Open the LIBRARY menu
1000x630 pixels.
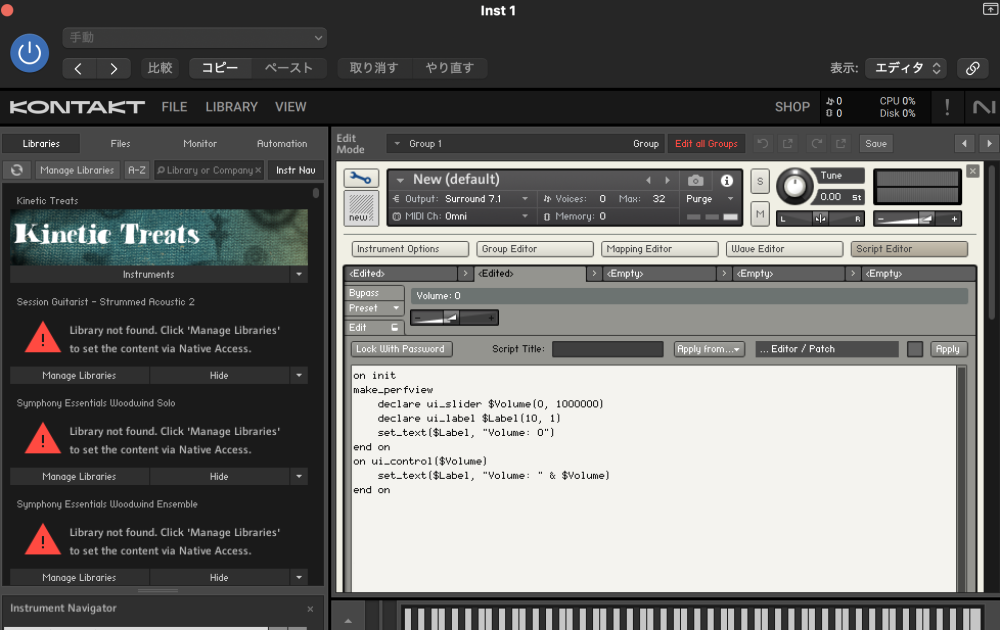click(x=231, y=107)
